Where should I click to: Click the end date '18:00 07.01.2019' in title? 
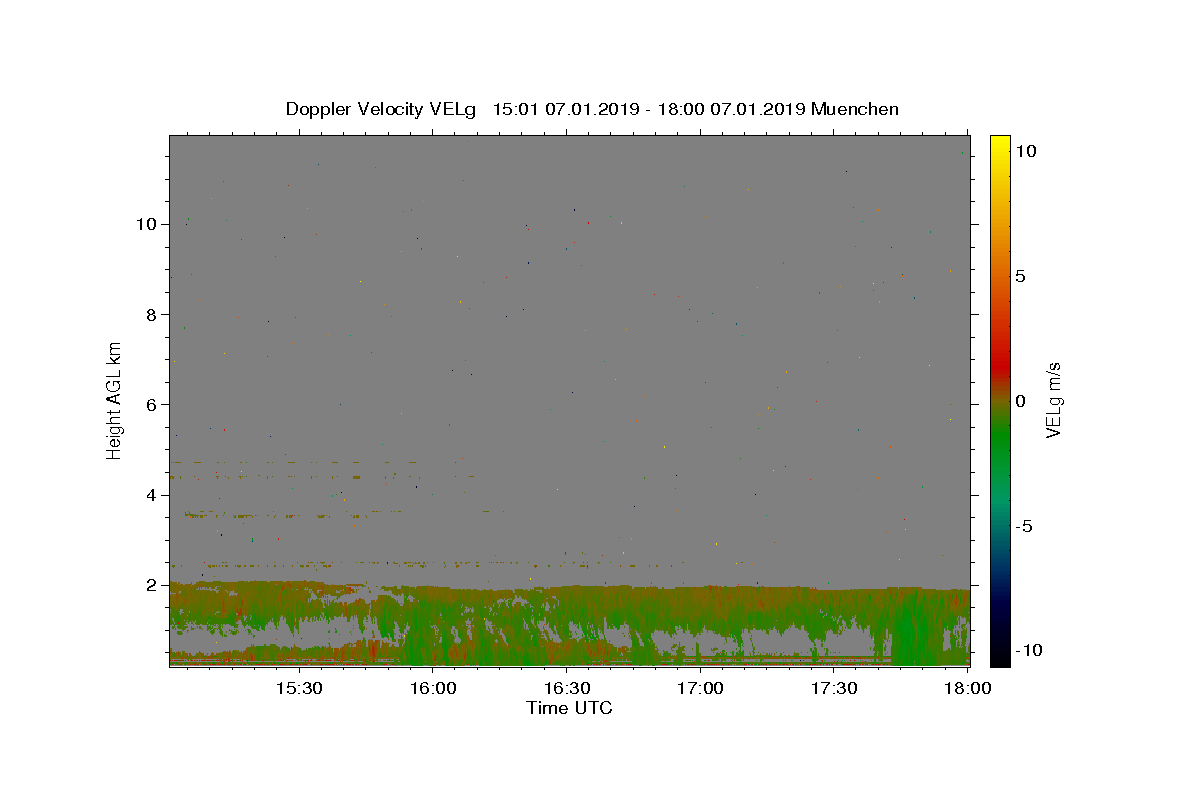pyautogui.click(x=732, y=109)
